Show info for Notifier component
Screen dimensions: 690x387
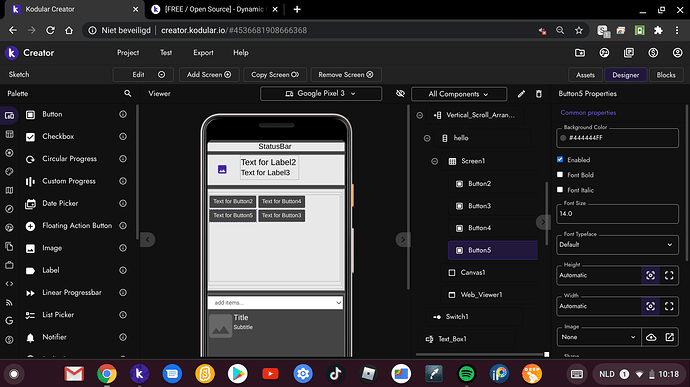tap(123, 337)
